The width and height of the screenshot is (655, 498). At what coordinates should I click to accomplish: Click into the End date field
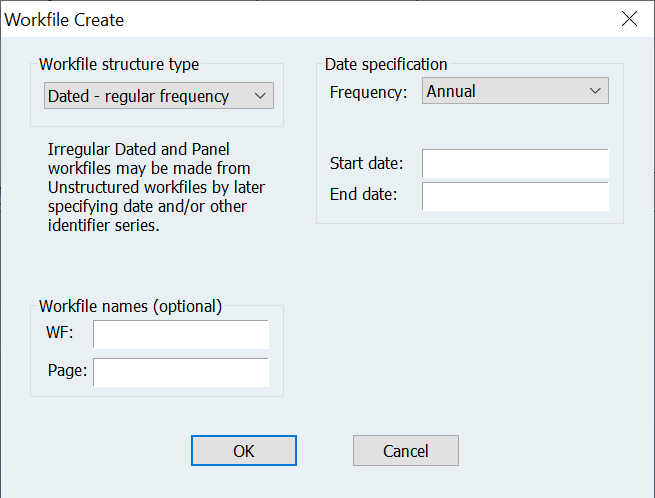click(514, 195)
